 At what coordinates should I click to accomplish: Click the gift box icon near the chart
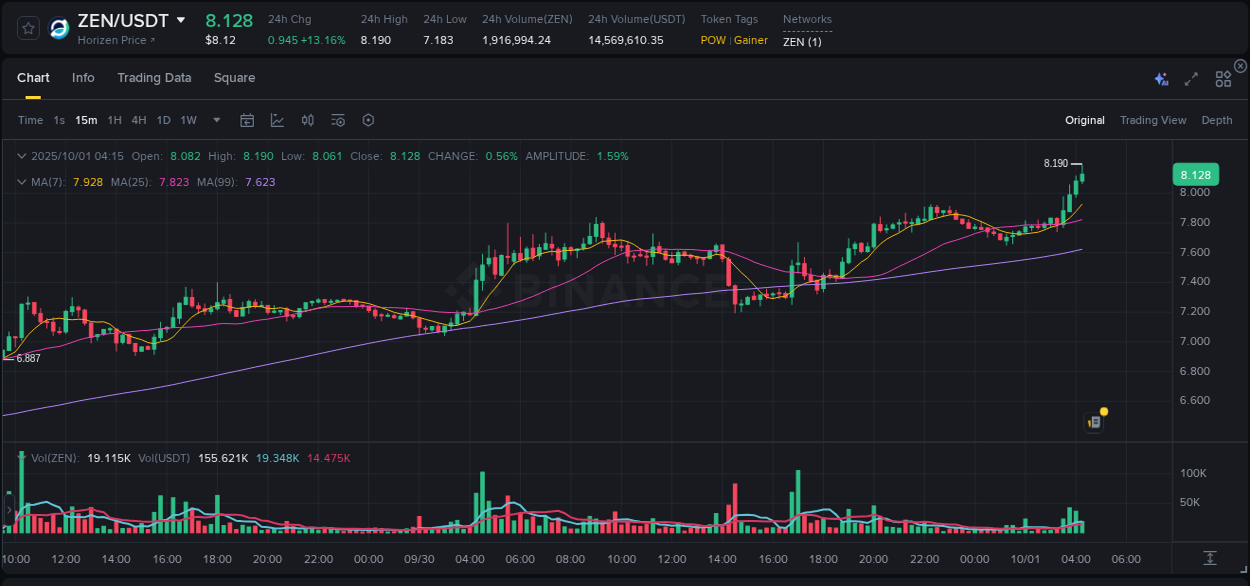tap(1093, 421)
